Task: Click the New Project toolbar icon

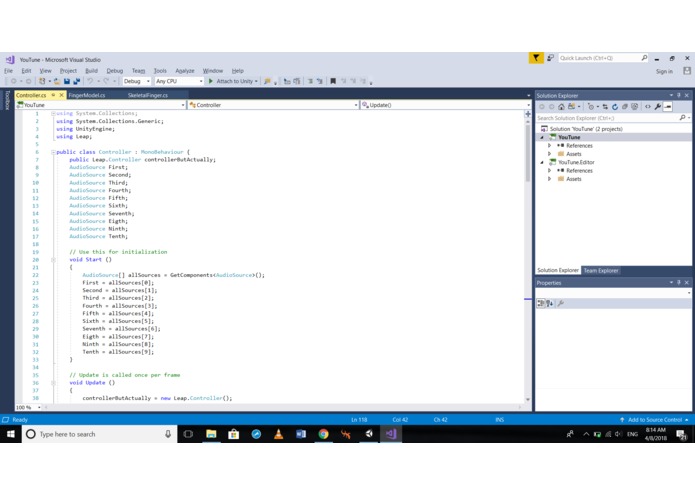Action: click(42, 82)
